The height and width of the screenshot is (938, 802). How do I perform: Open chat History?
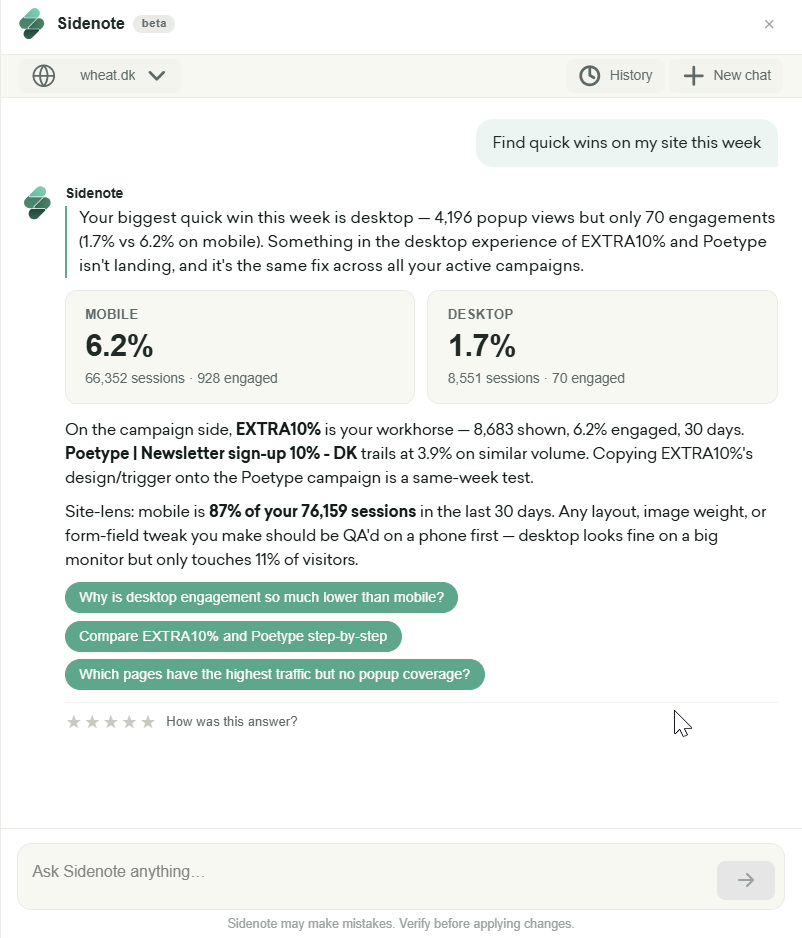615,76
